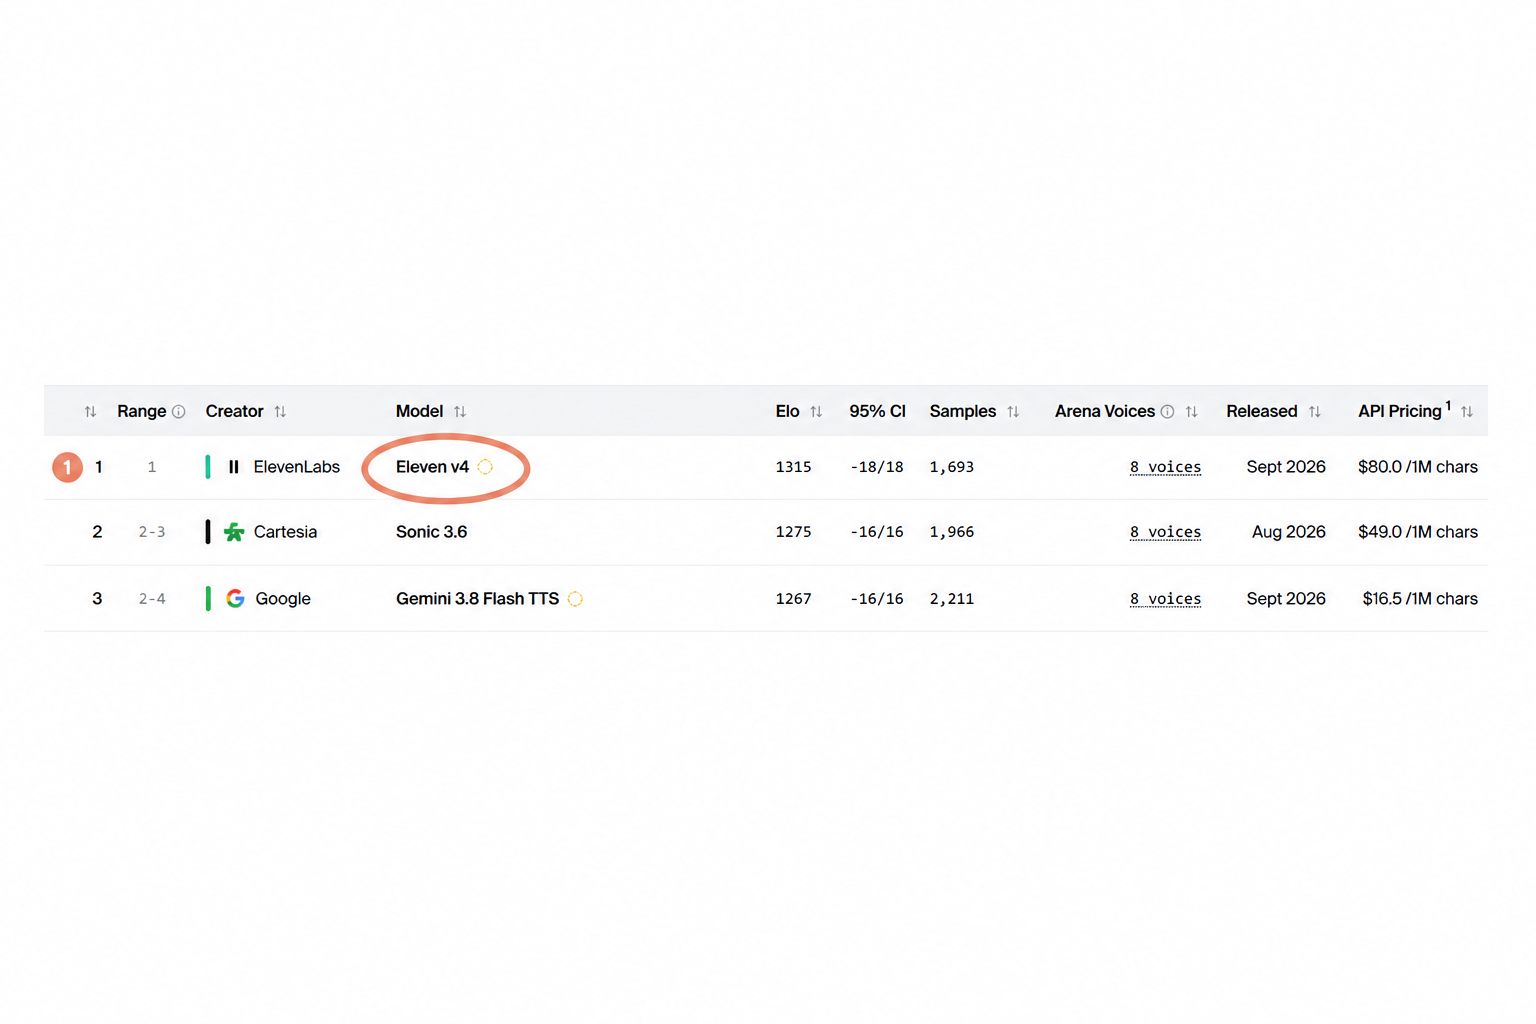Open the Eleven v4 model name
The image size is (1536, 1024).
(x=432, y=467)
